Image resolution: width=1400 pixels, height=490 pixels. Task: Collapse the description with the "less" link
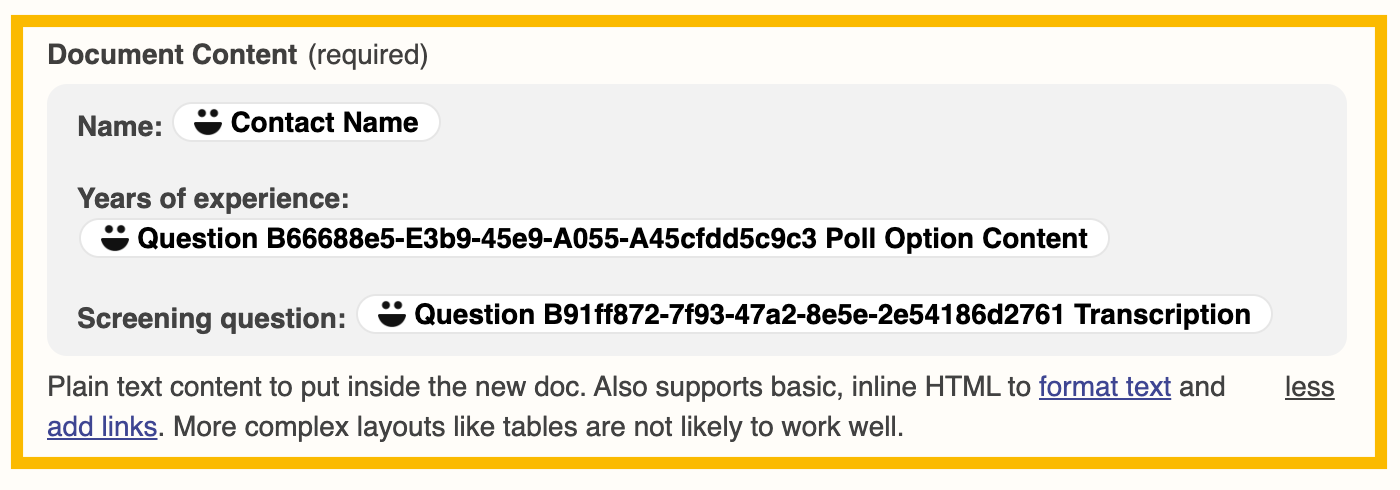click(1310, 387)
